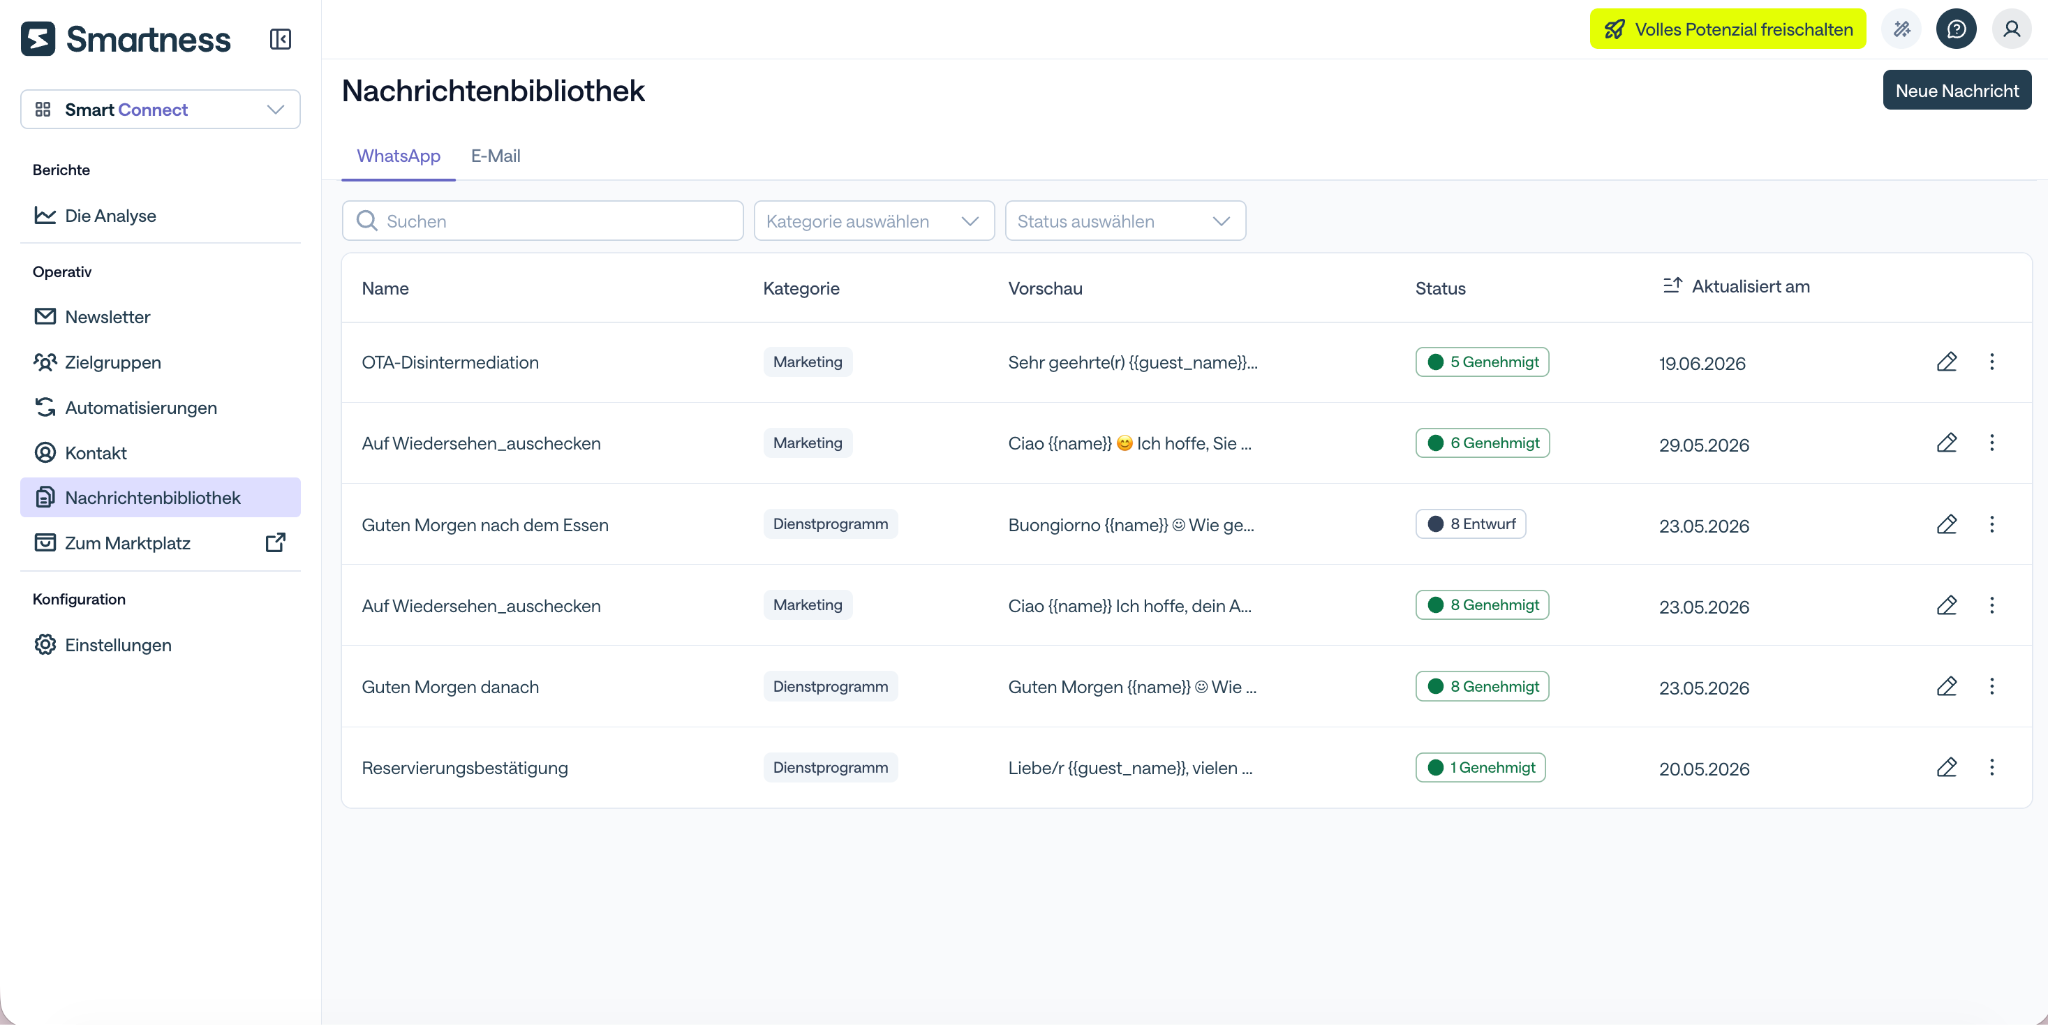Open the help chat icon
2048x1025 pixels.
pos(1956,29)
